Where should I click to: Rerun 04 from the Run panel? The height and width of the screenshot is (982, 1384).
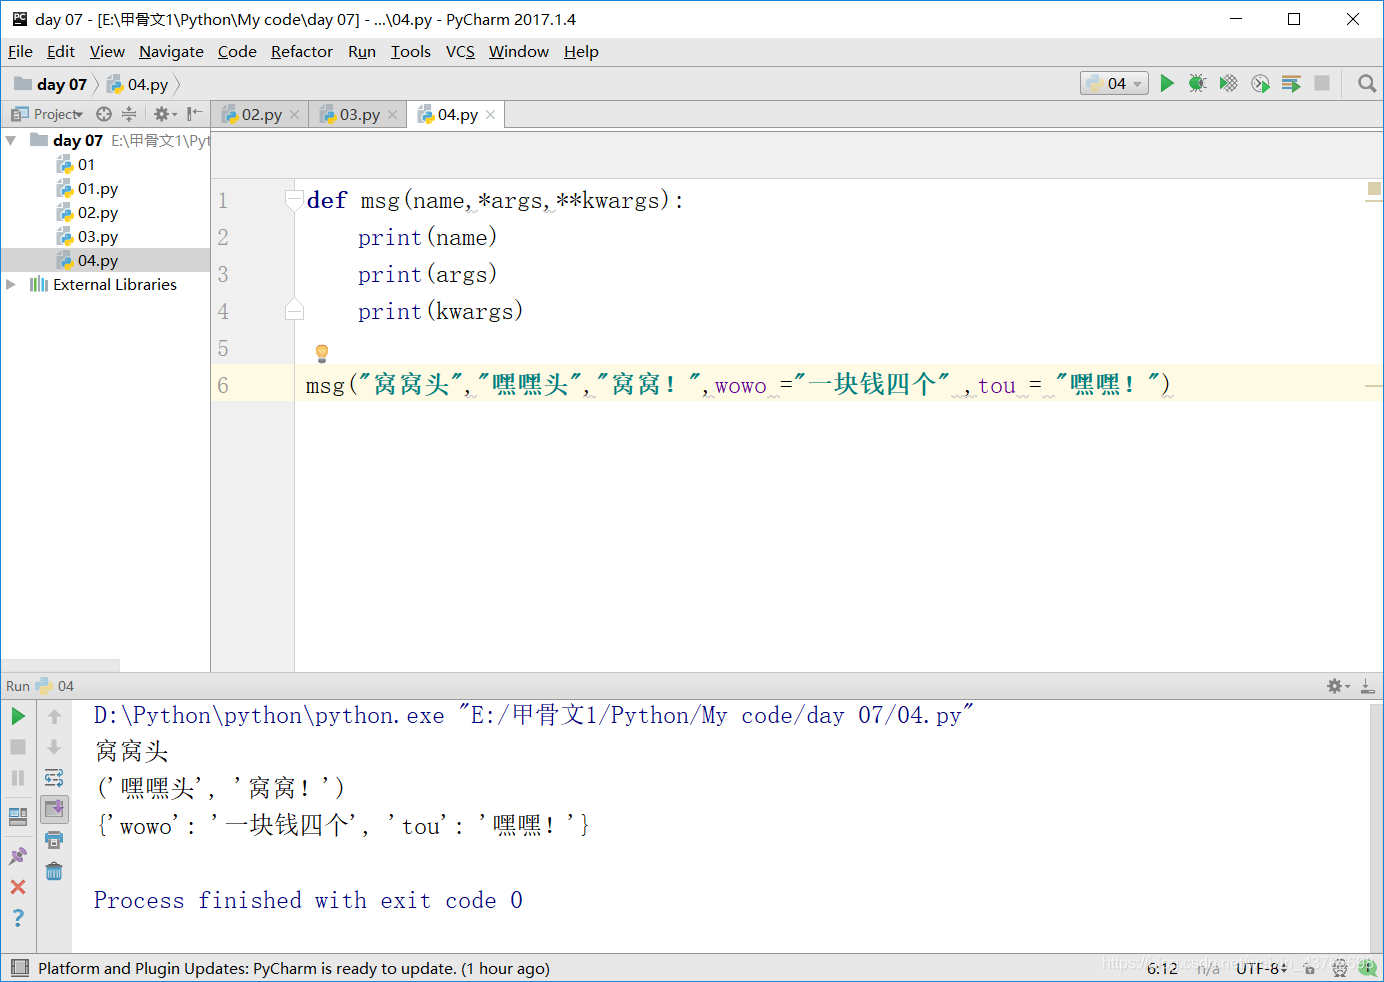pos(18,716)
